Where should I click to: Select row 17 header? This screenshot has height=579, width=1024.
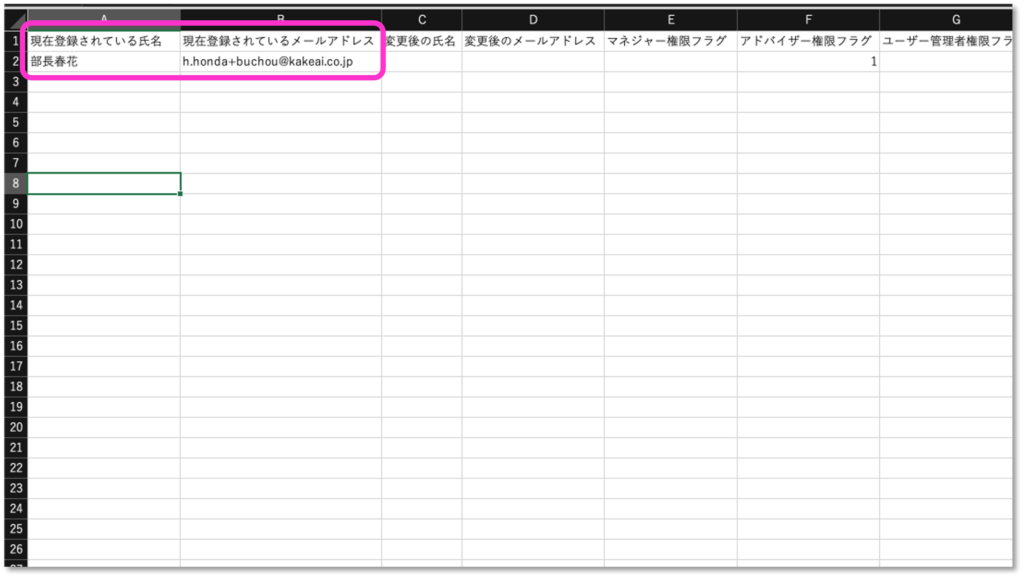(x=16, y=366)
